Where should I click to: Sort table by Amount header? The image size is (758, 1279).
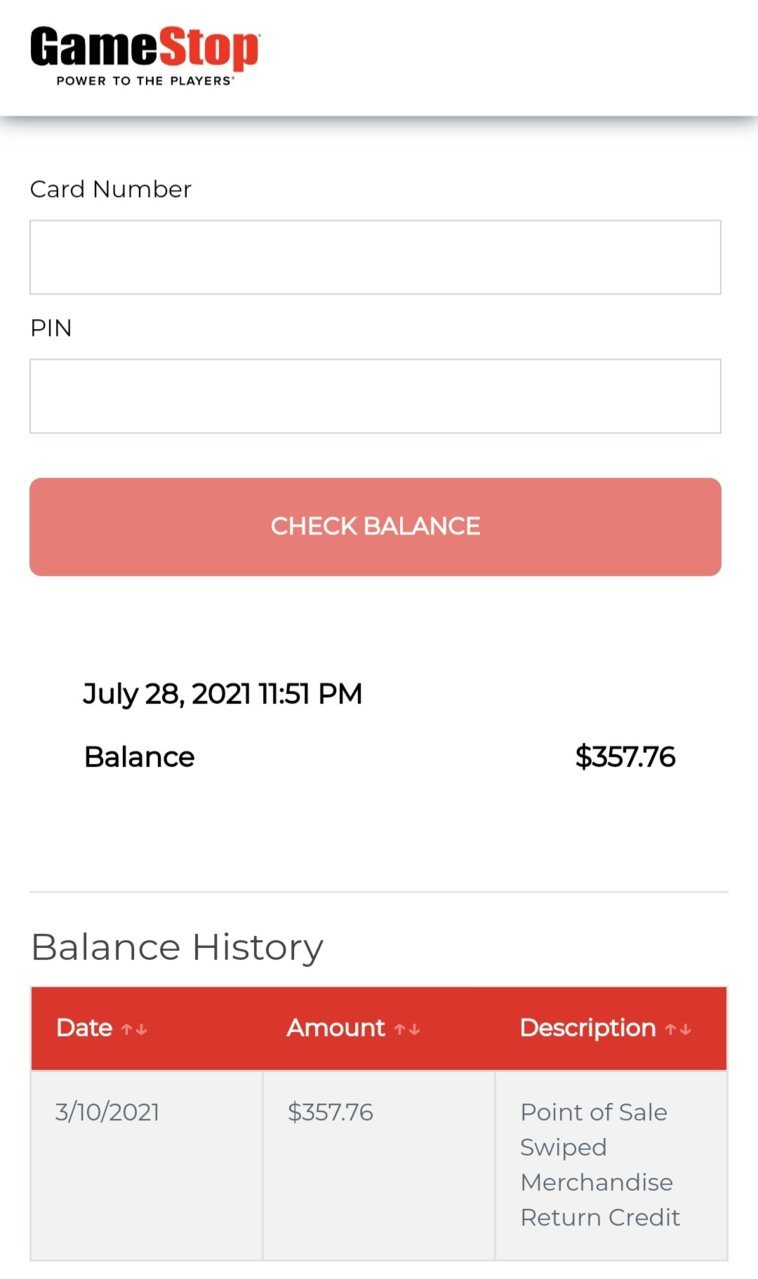click(379, 1029)
